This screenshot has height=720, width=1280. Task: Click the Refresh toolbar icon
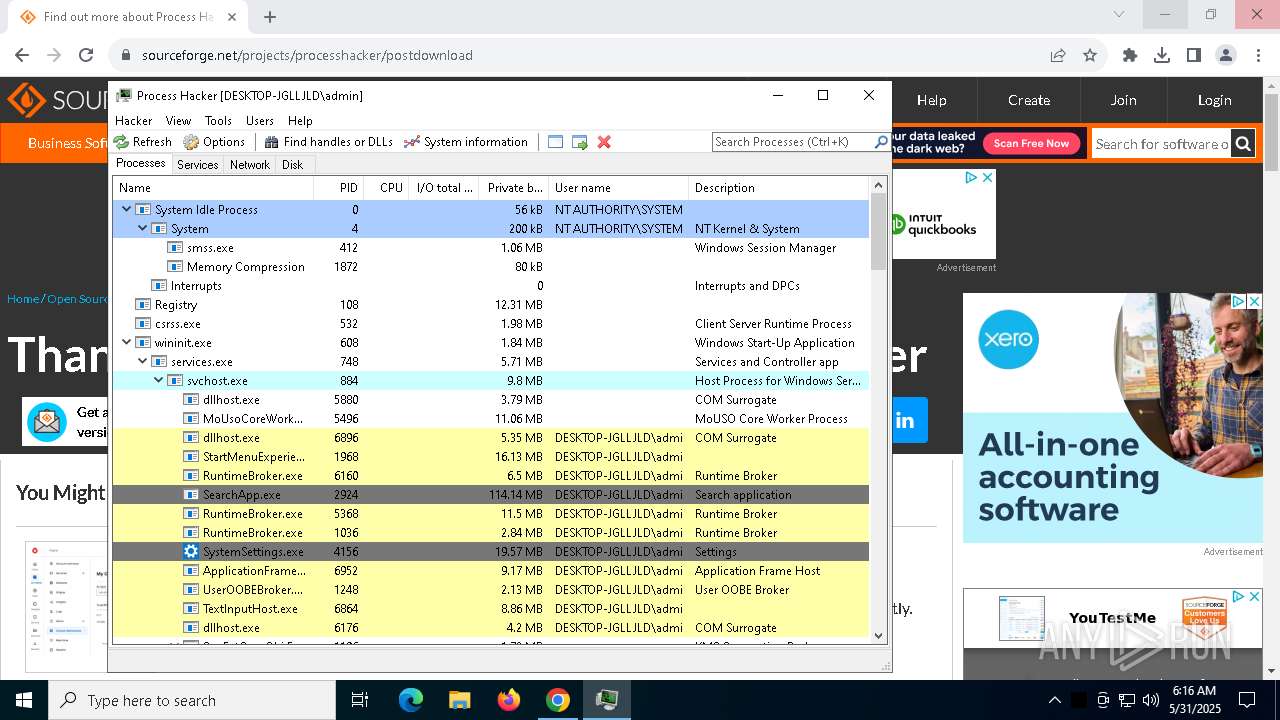click(122, 142)
